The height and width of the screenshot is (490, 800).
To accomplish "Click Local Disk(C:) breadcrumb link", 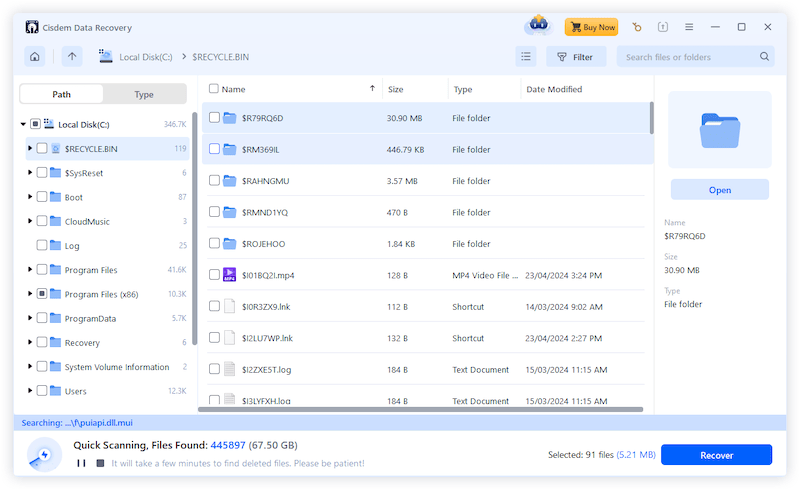I will pos(145,57).
